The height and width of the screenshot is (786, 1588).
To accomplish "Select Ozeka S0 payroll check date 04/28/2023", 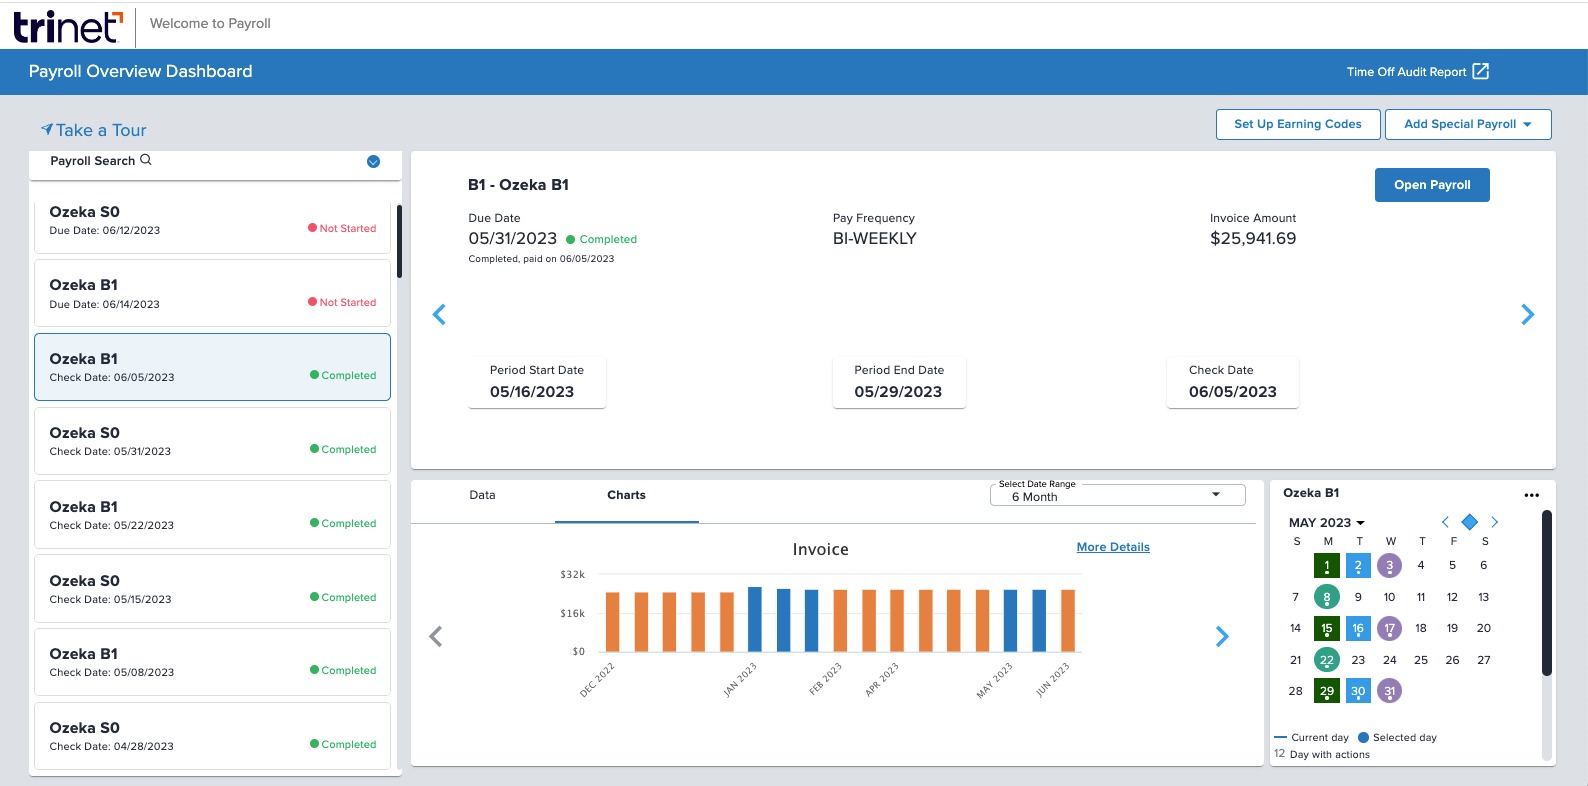I will click(x=212, y=736).
